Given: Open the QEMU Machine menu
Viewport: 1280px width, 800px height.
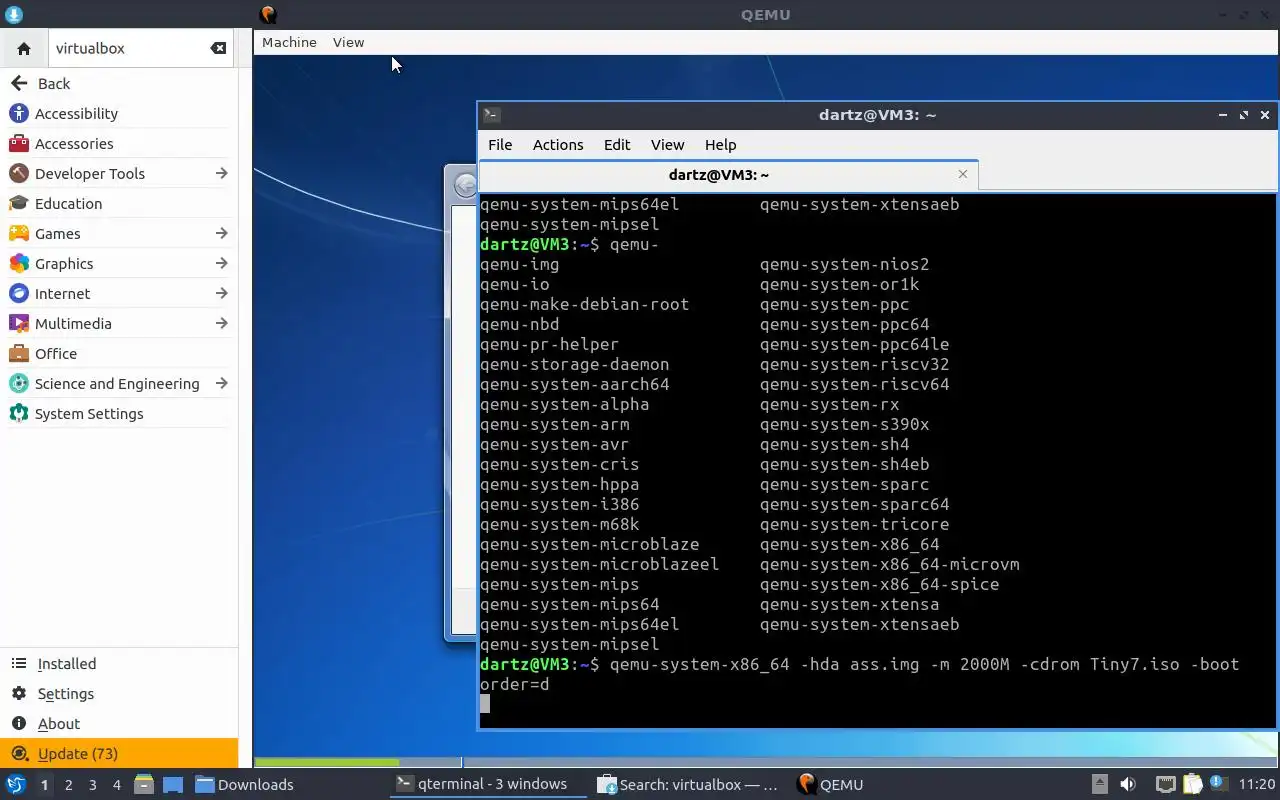Looking at the screenshot, I should (x=289, y=42).
